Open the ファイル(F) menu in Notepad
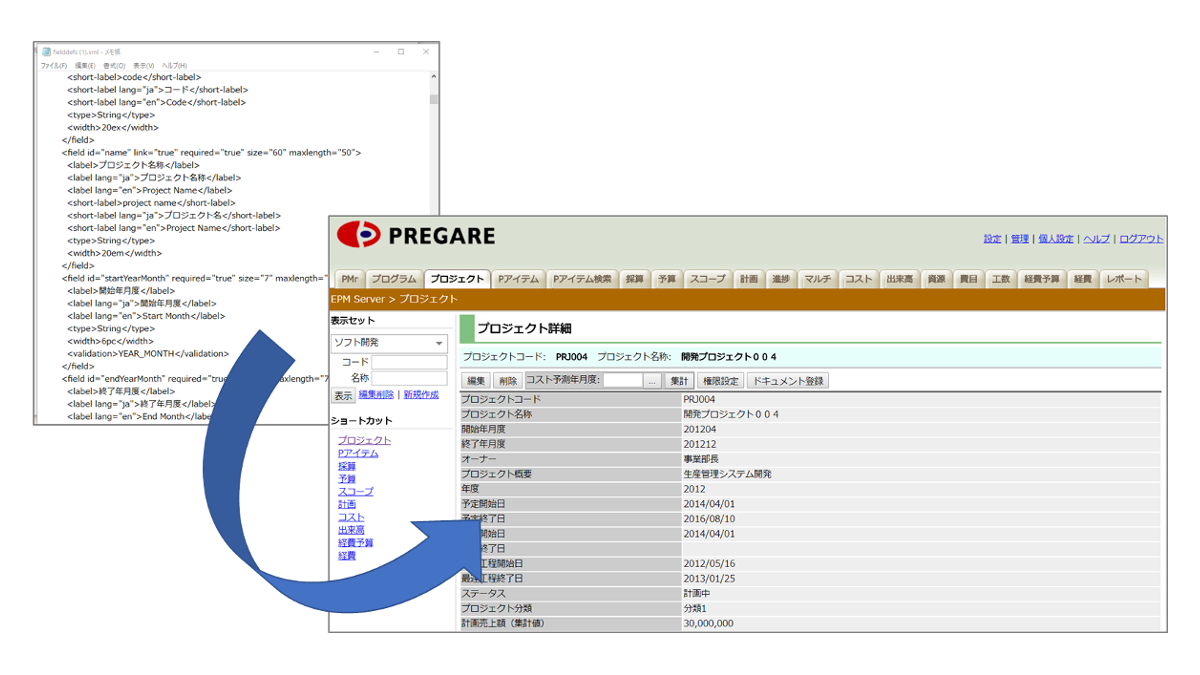Image resolution: width=1200 pixels, height=675 pixels. click(53, 66)
